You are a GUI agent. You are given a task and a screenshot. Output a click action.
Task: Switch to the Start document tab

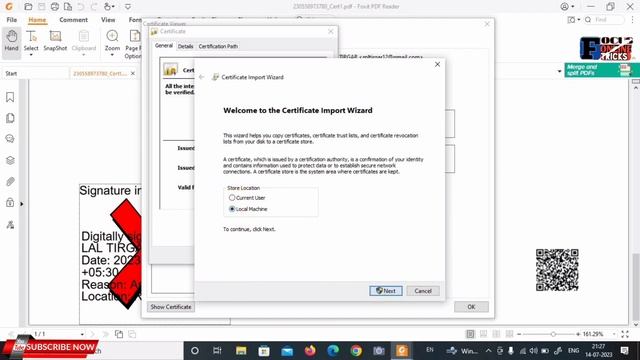click(x=11, y=73)
